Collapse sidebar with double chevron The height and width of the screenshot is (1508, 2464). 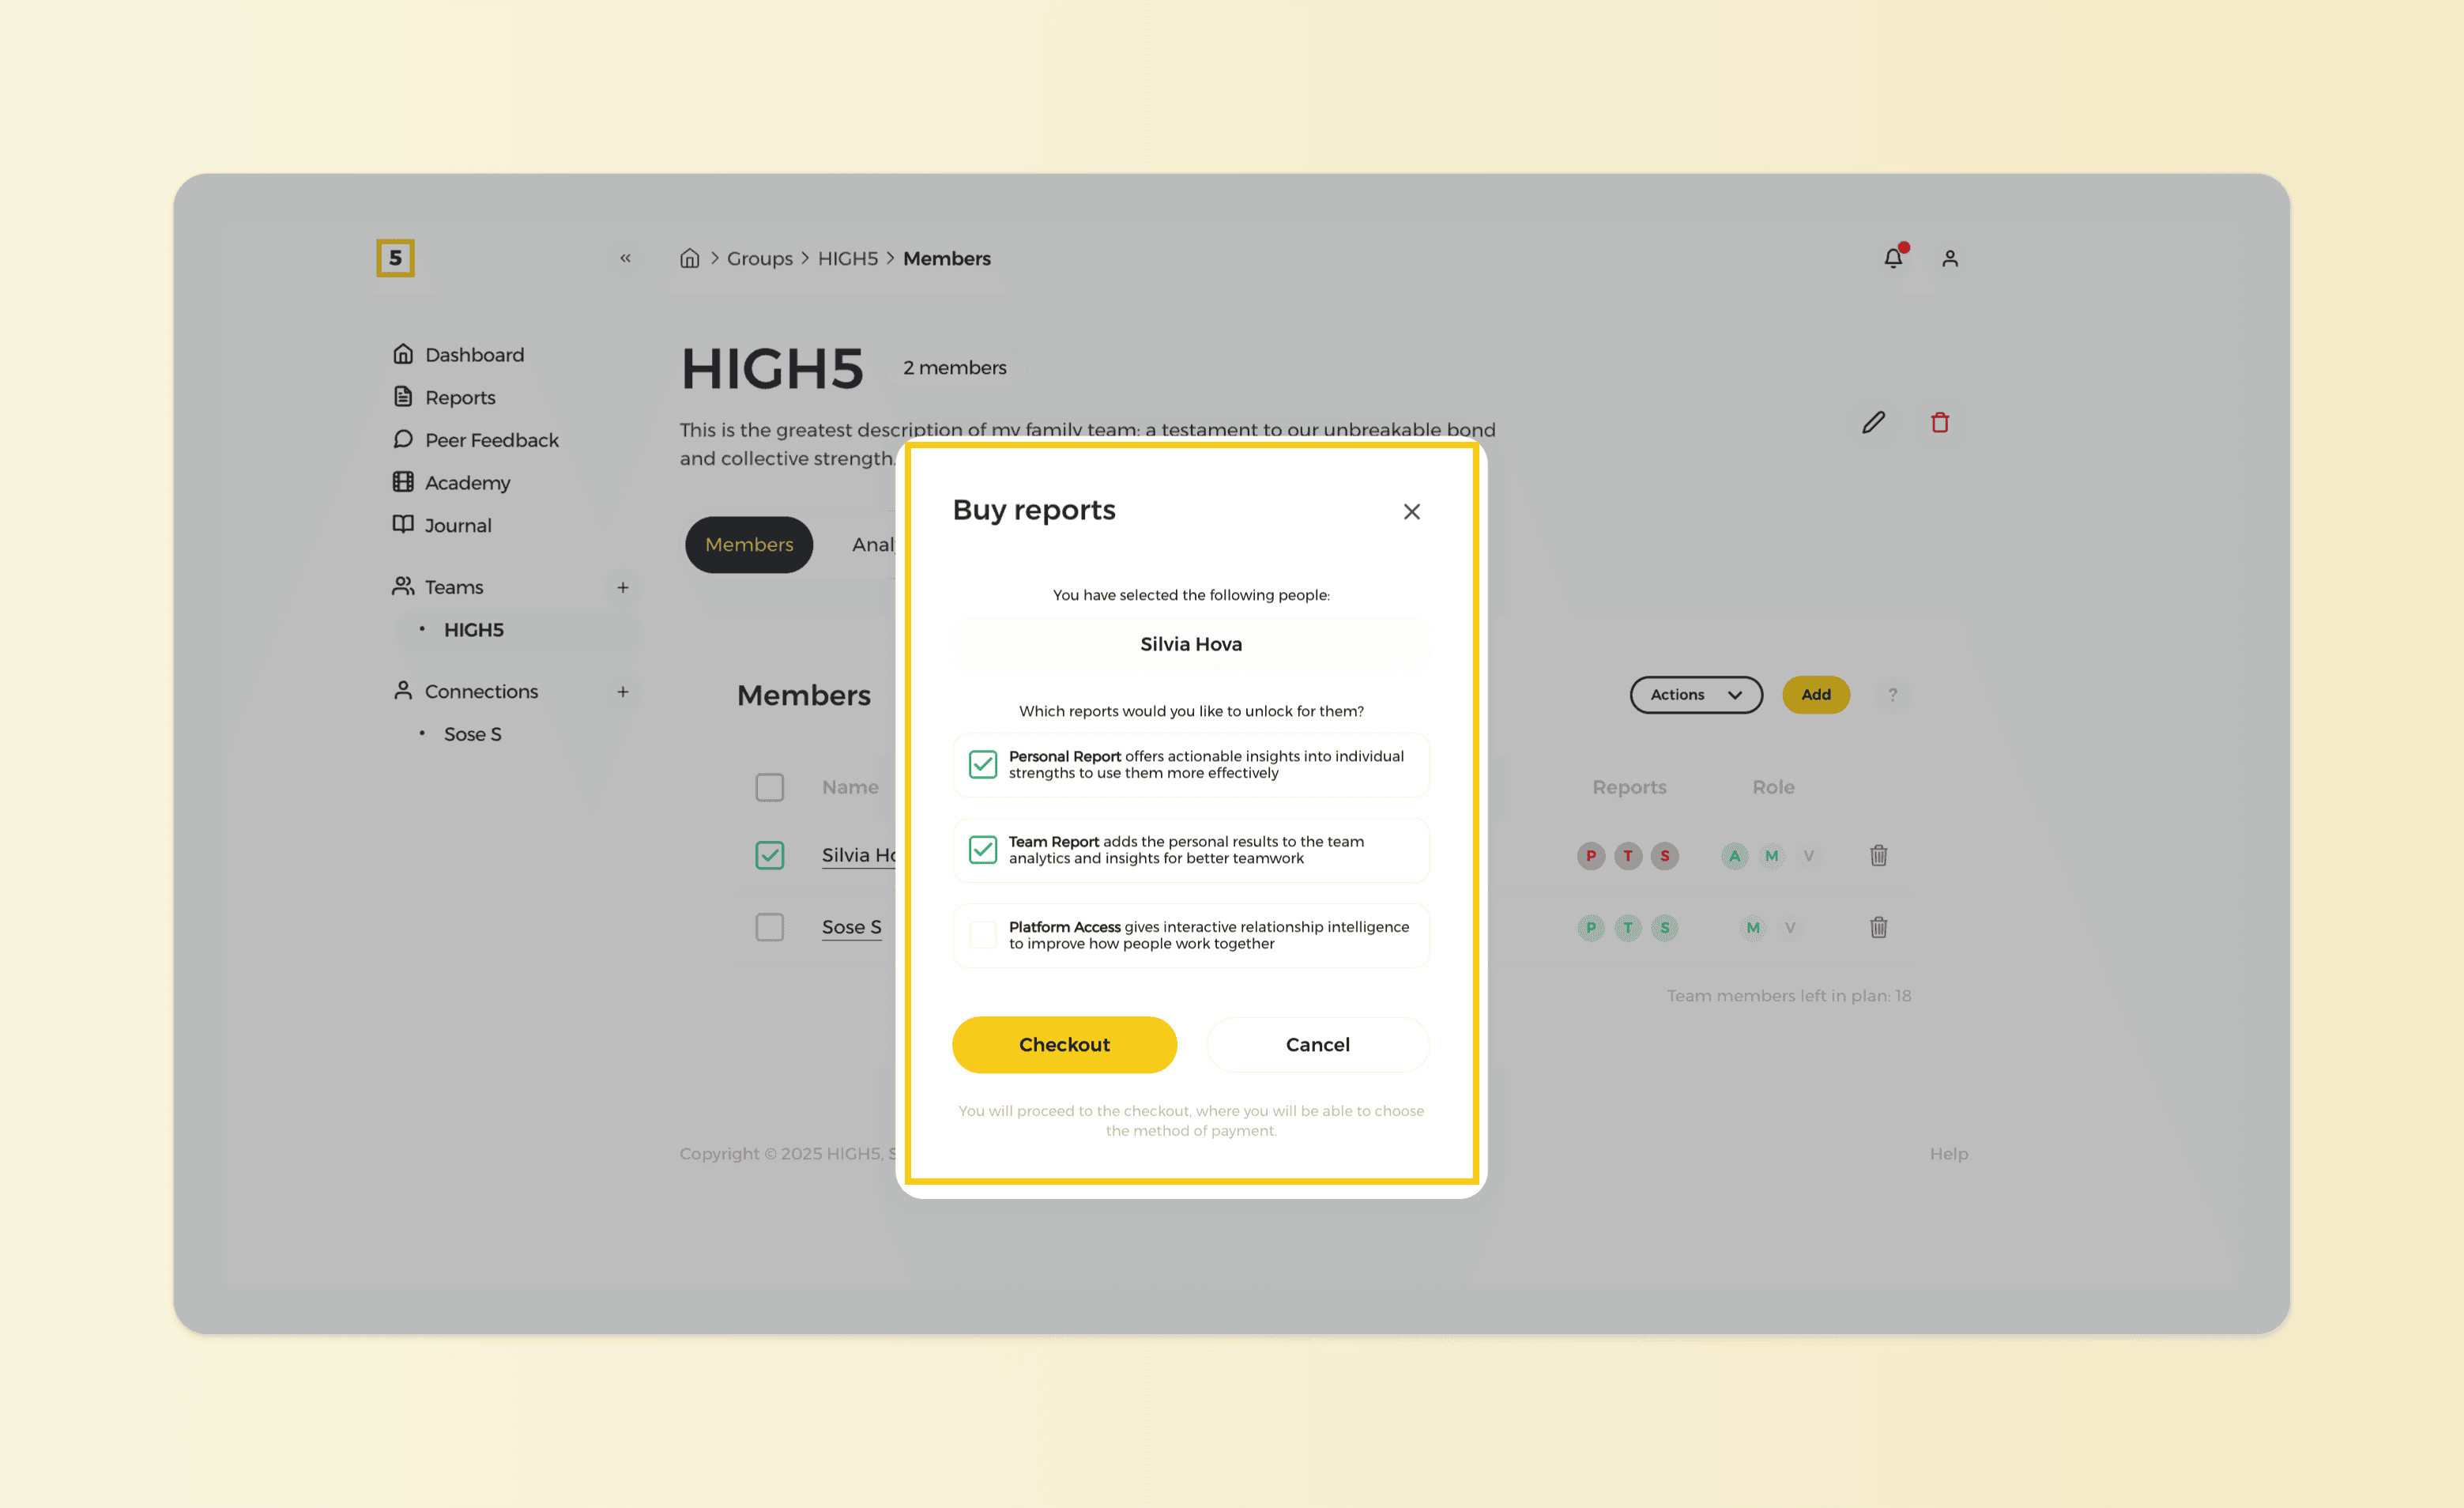[x=625, y=258]
